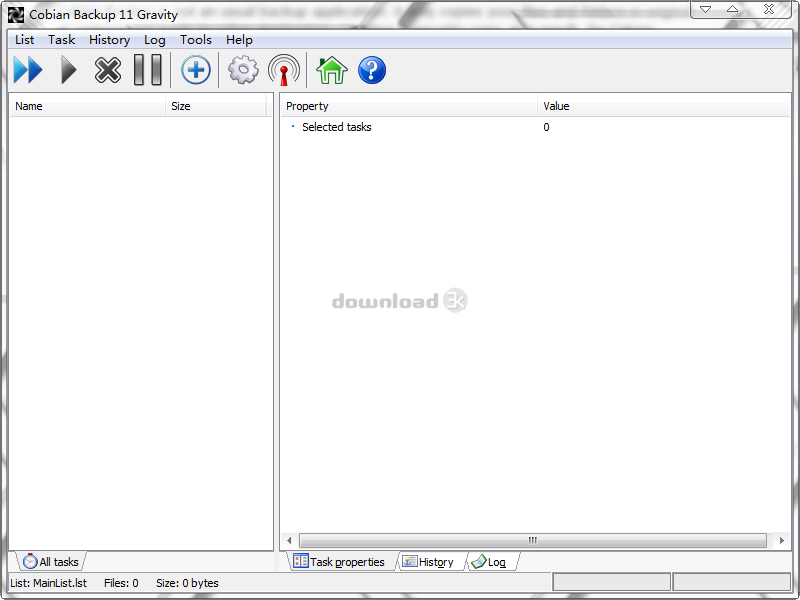This screenshot has height=600, width=800.
Task: Click the horizontal scrollbar left arrow
Action: [x=289, y=540]
